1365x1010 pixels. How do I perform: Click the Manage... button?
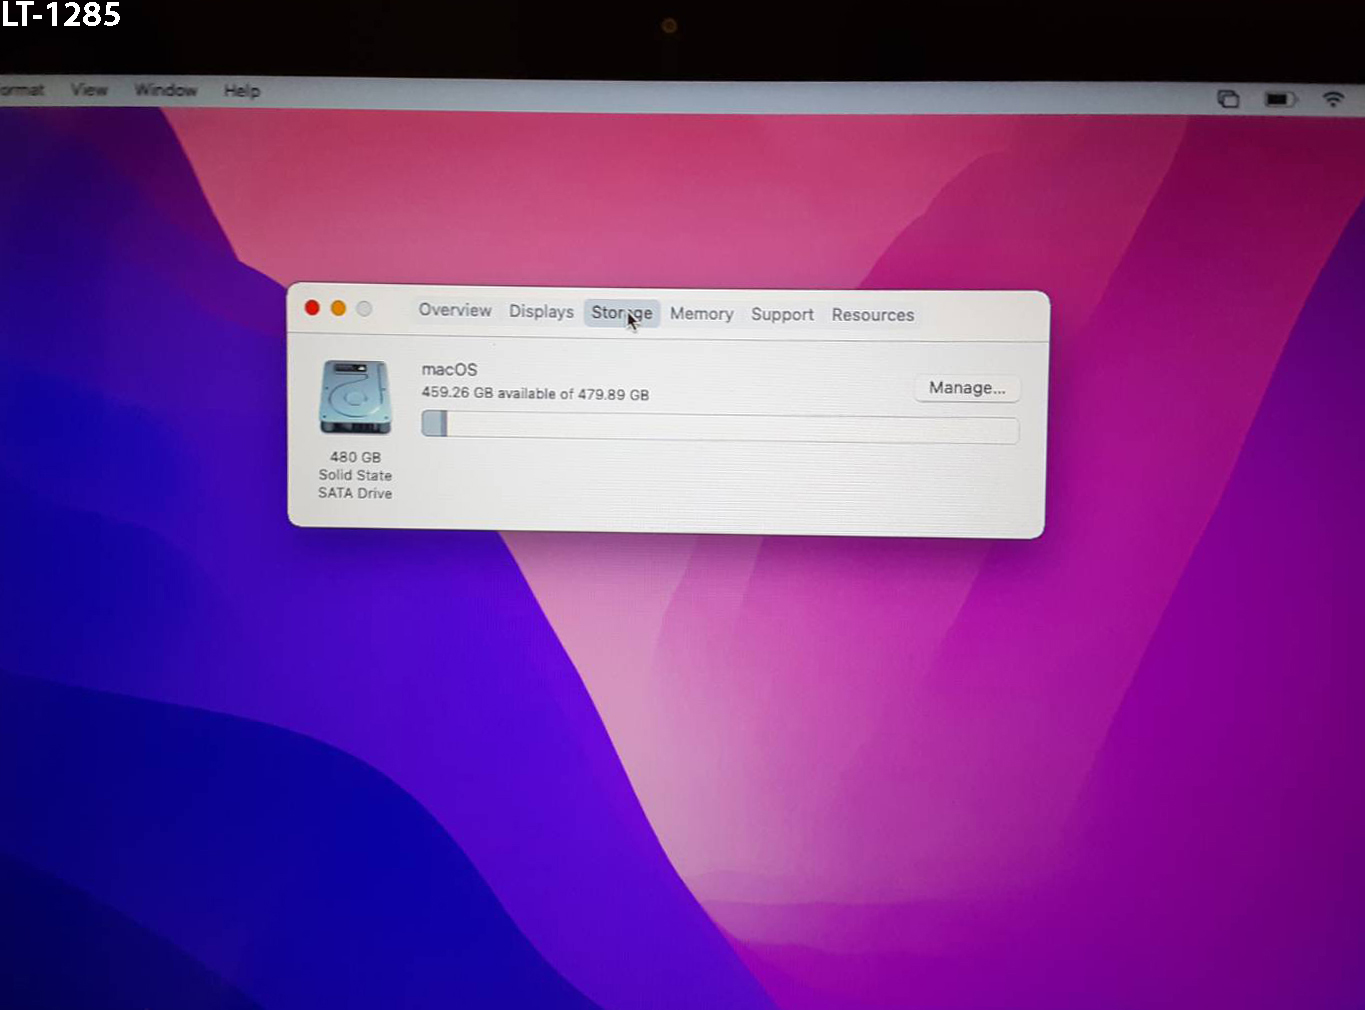pyautogui.click(x=967, y=388)
